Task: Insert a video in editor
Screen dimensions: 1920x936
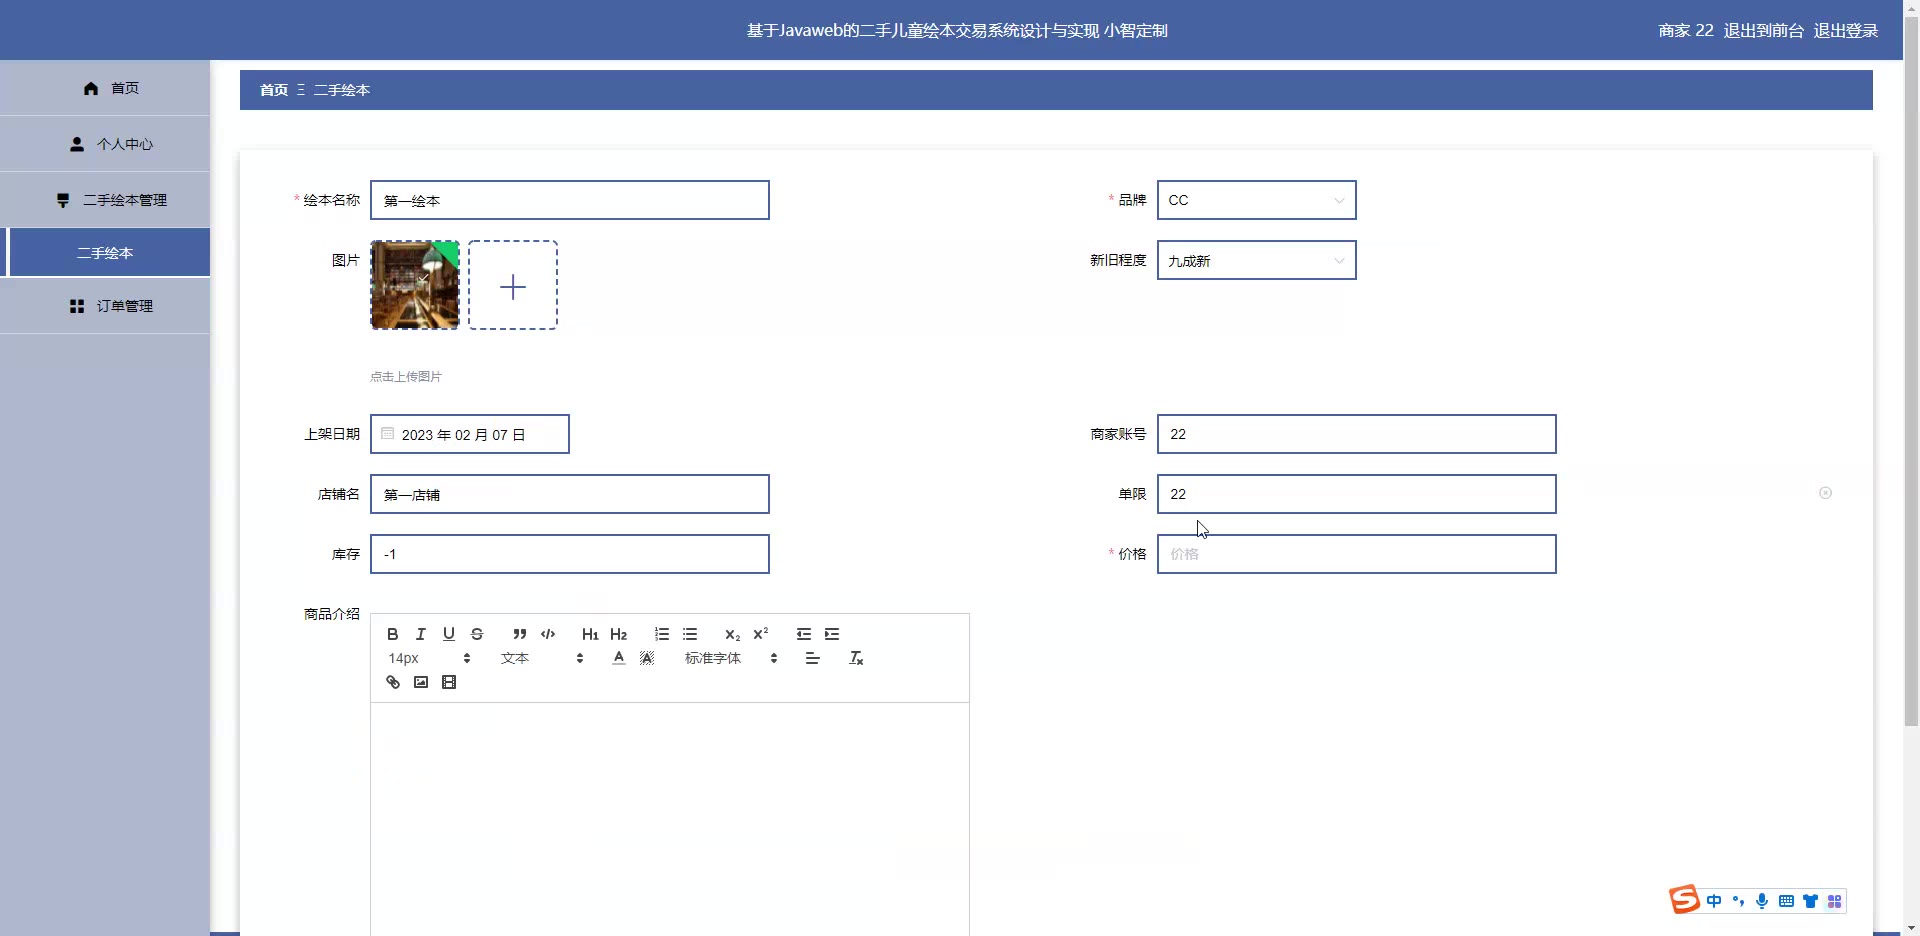Action: click(x=449, y=682)
